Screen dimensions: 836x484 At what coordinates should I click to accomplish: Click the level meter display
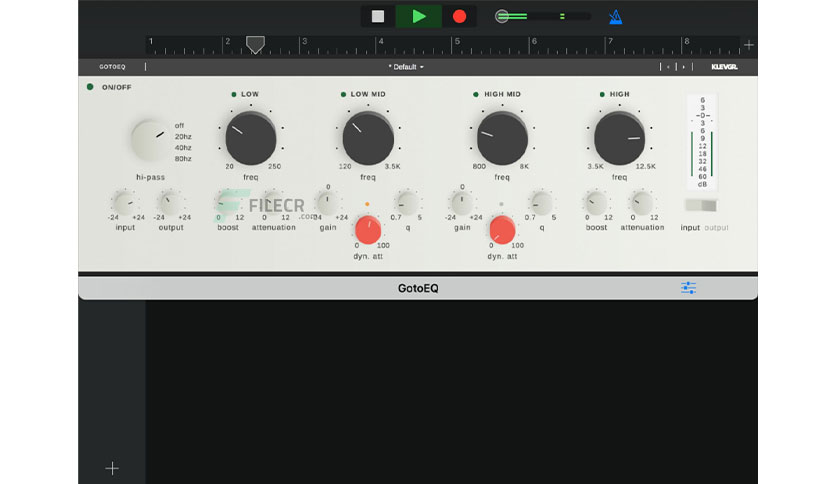click(702, 142)
